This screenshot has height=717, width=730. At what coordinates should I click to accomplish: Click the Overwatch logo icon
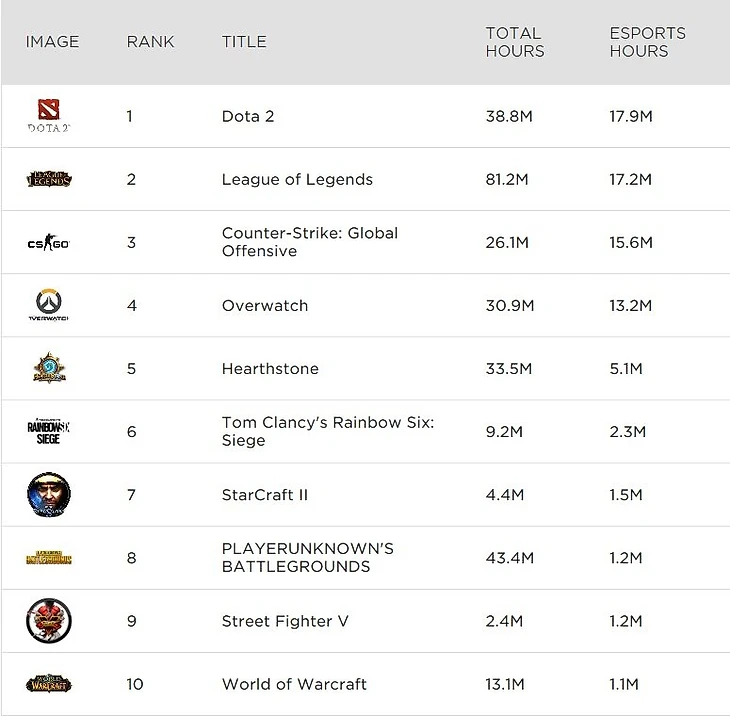click(x=48, y=305)
